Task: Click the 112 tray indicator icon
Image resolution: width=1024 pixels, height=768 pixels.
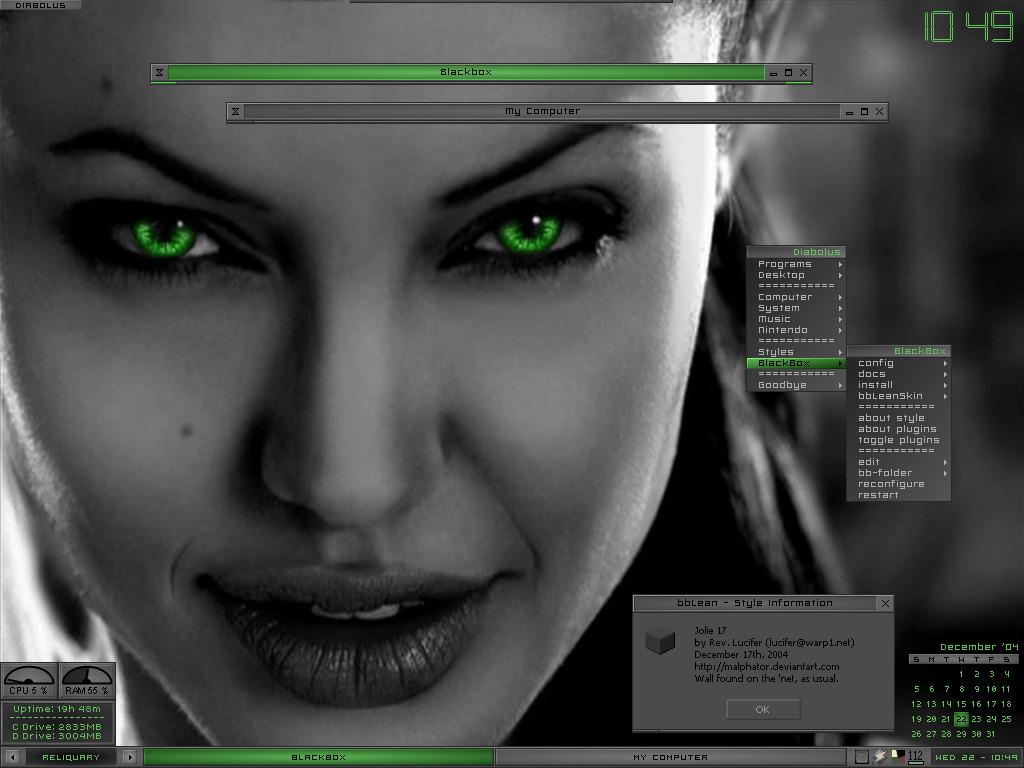Action: click(916, 756)
